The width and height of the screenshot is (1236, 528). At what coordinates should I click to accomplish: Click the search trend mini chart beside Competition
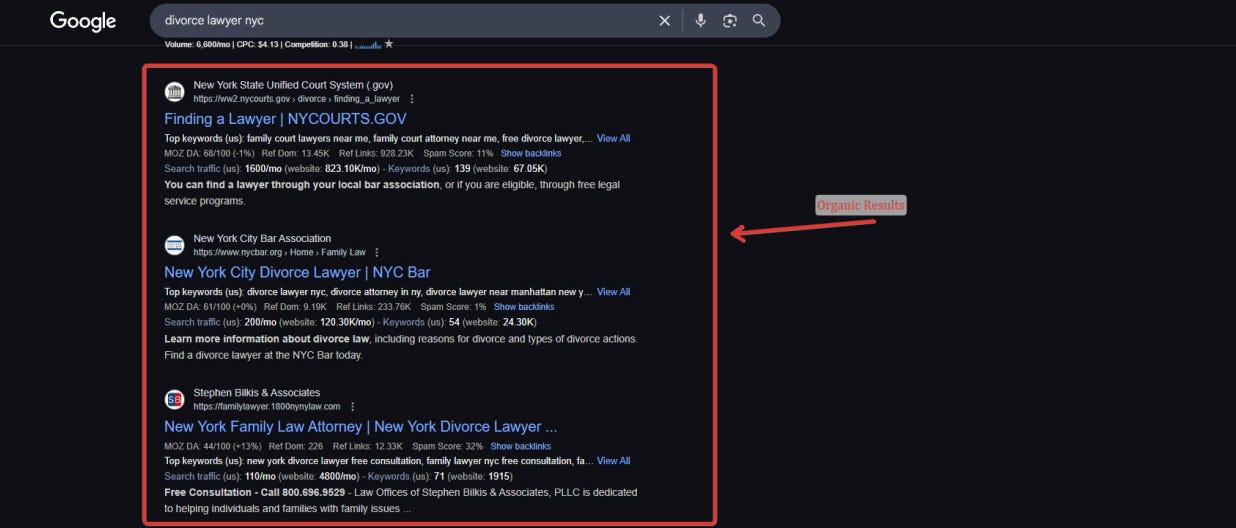(x=368, y=45)
